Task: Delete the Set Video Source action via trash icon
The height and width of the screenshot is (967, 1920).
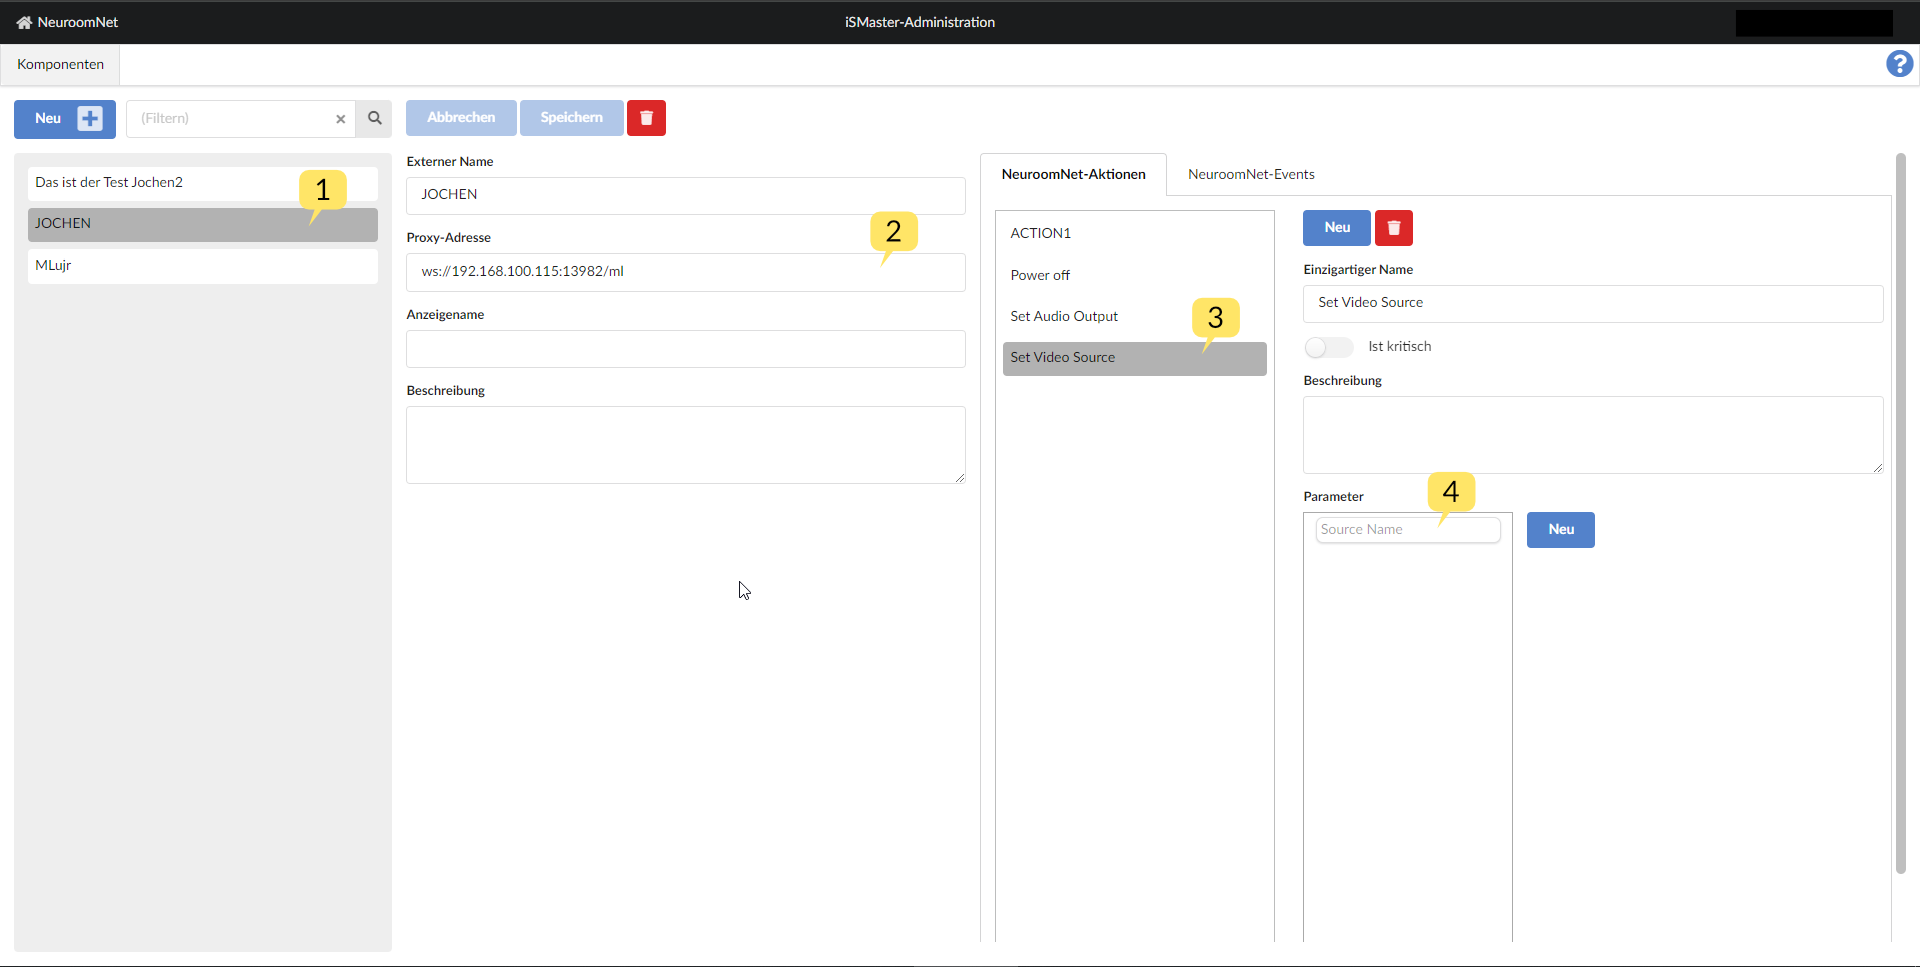Action: [x=1393, y=228]
